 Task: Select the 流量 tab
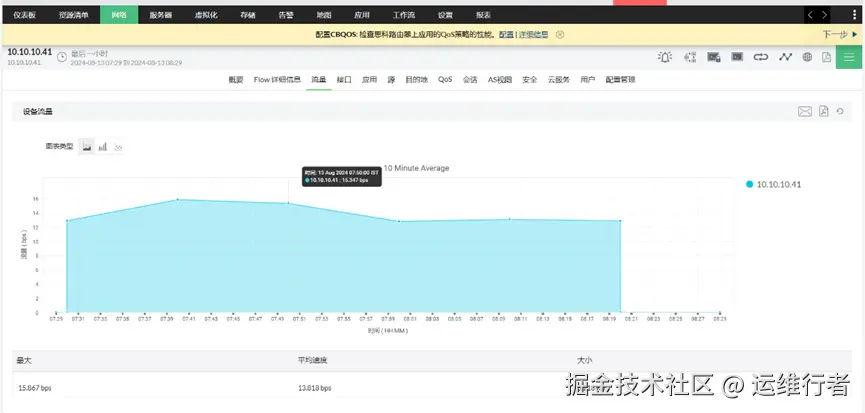click(x=318, y=79)
